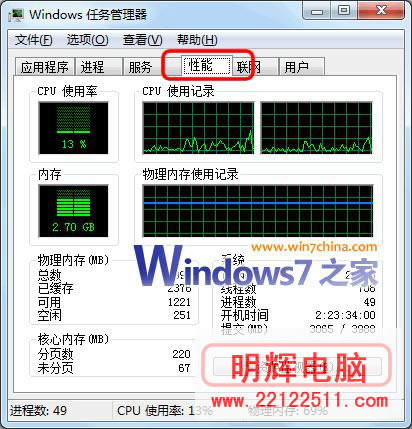
Task: Open the 查看(V) menu
Action: 142,40
